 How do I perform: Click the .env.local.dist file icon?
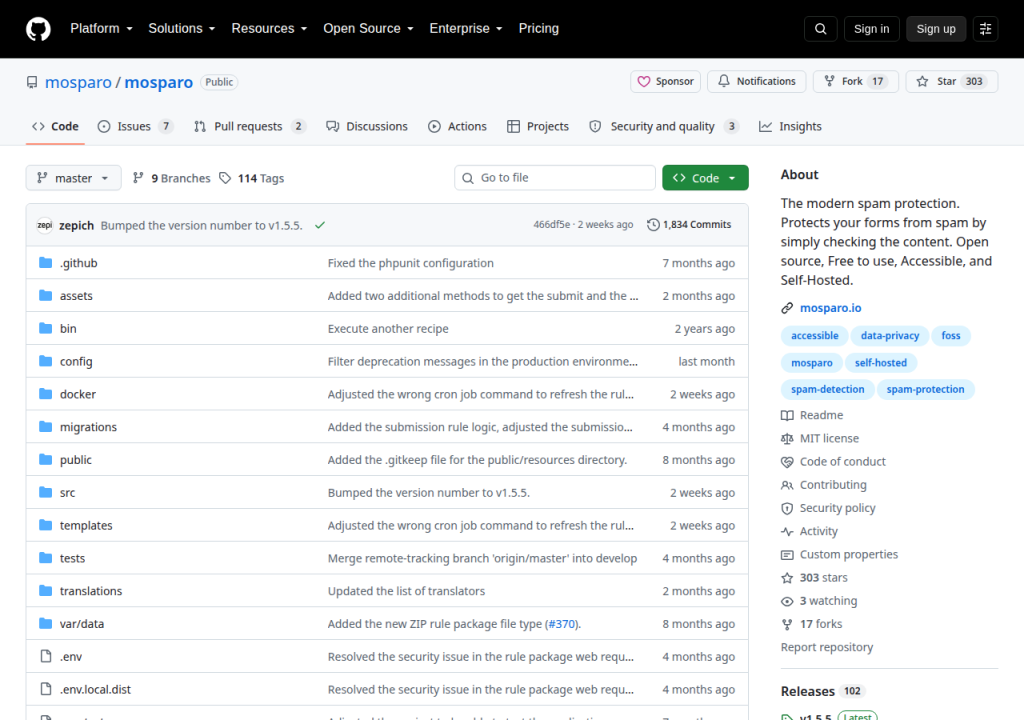tap(45, 689)
